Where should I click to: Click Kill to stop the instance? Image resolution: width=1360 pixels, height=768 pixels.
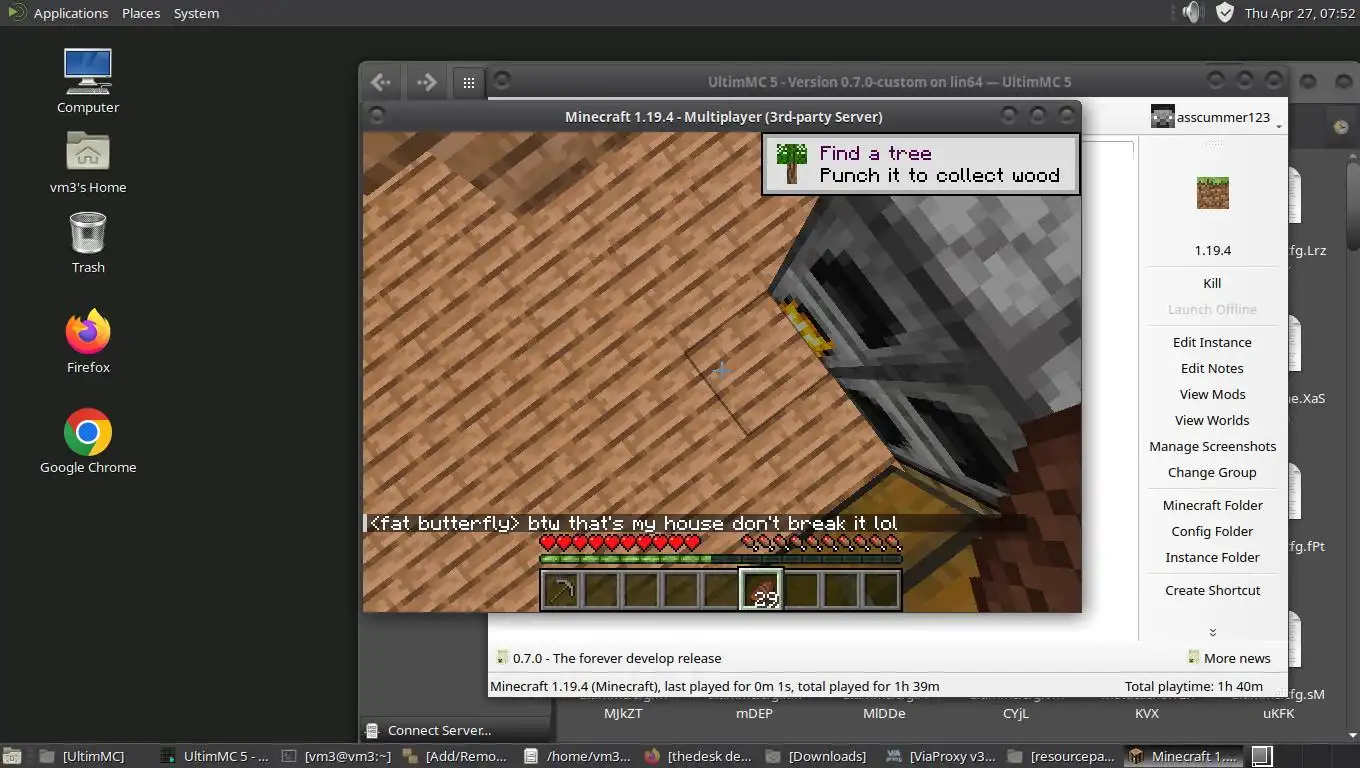1213,283
